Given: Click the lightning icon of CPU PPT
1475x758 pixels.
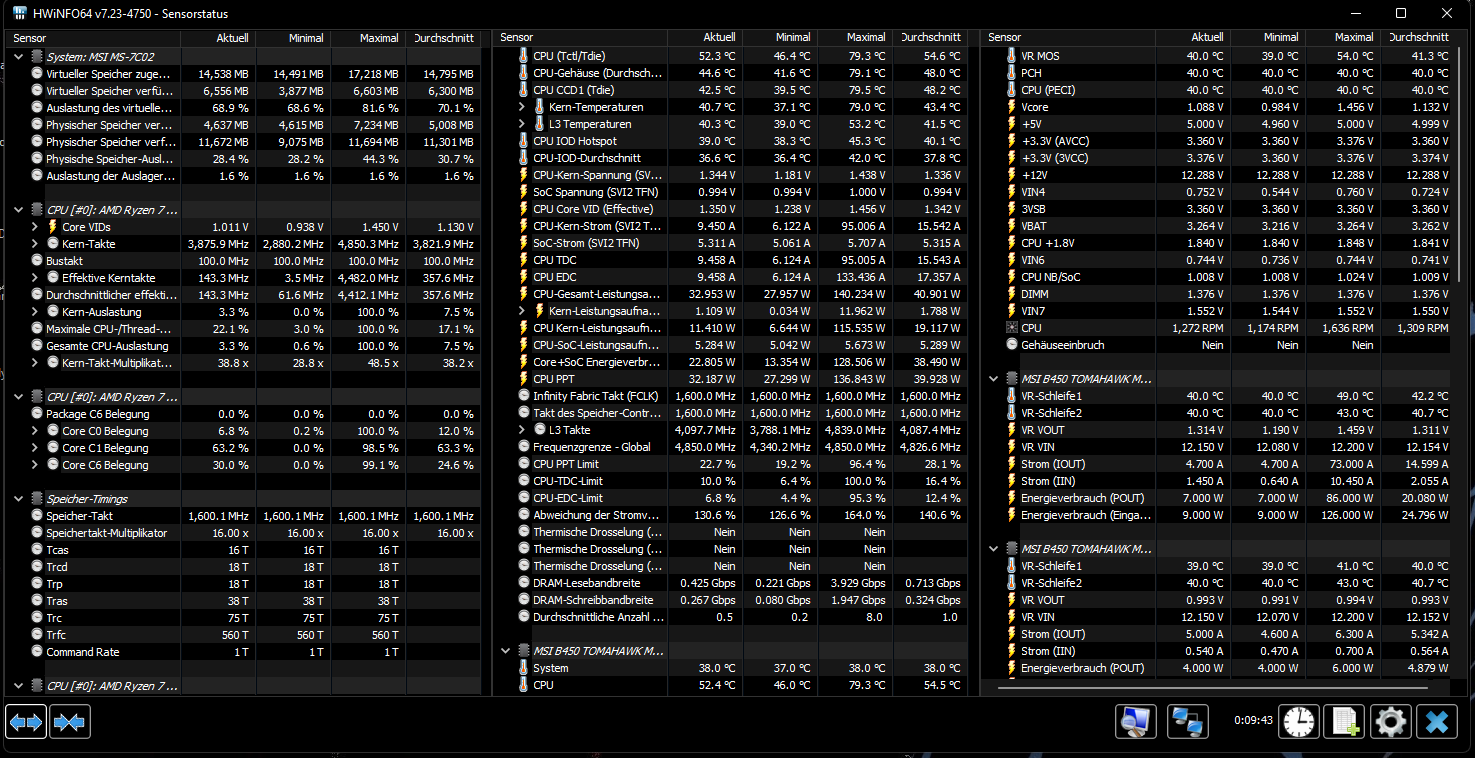Looking at the screenshot, I should coord(523,379).
